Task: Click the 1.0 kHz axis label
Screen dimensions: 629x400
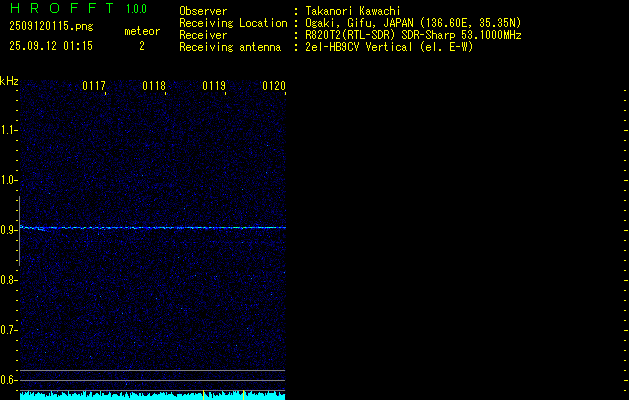Action: tap(8, 180)
